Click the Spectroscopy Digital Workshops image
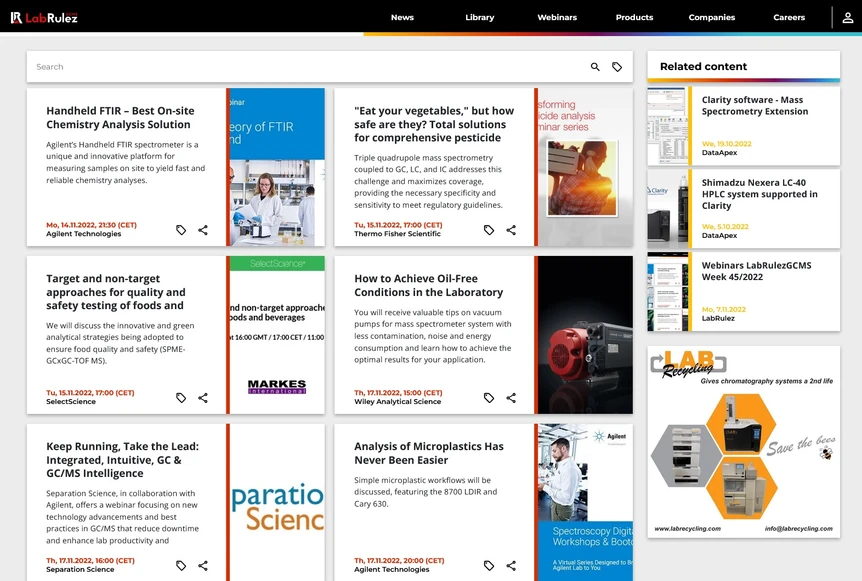 tap(585, 502)
